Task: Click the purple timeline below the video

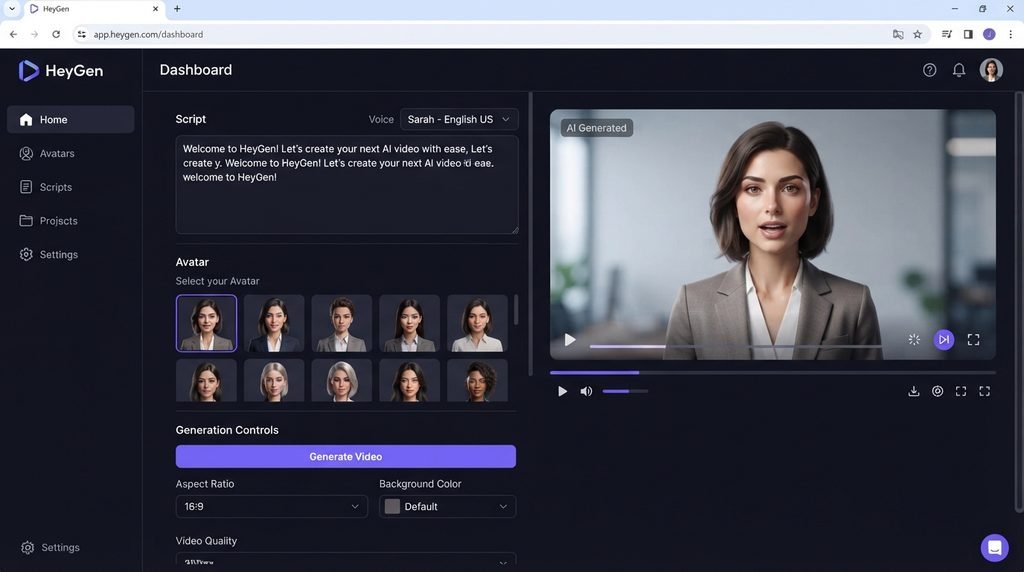Action: (773, 372)
